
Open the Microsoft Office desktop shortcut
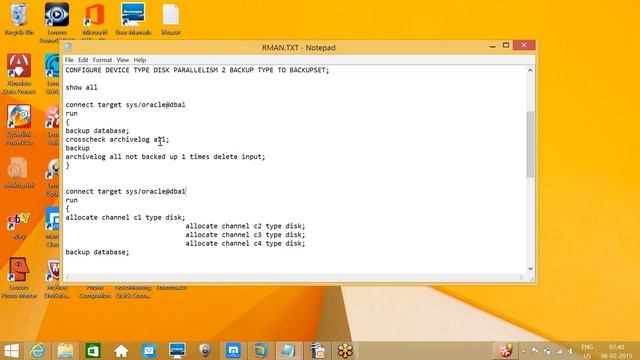coord(94,20)
